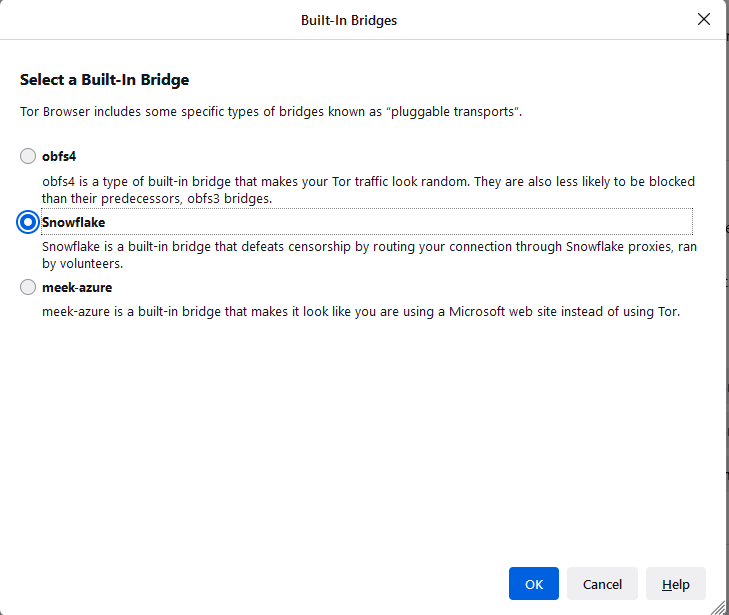Click the Snowflake proxies description text
This screenshot has width=729, height=615.
369,255
